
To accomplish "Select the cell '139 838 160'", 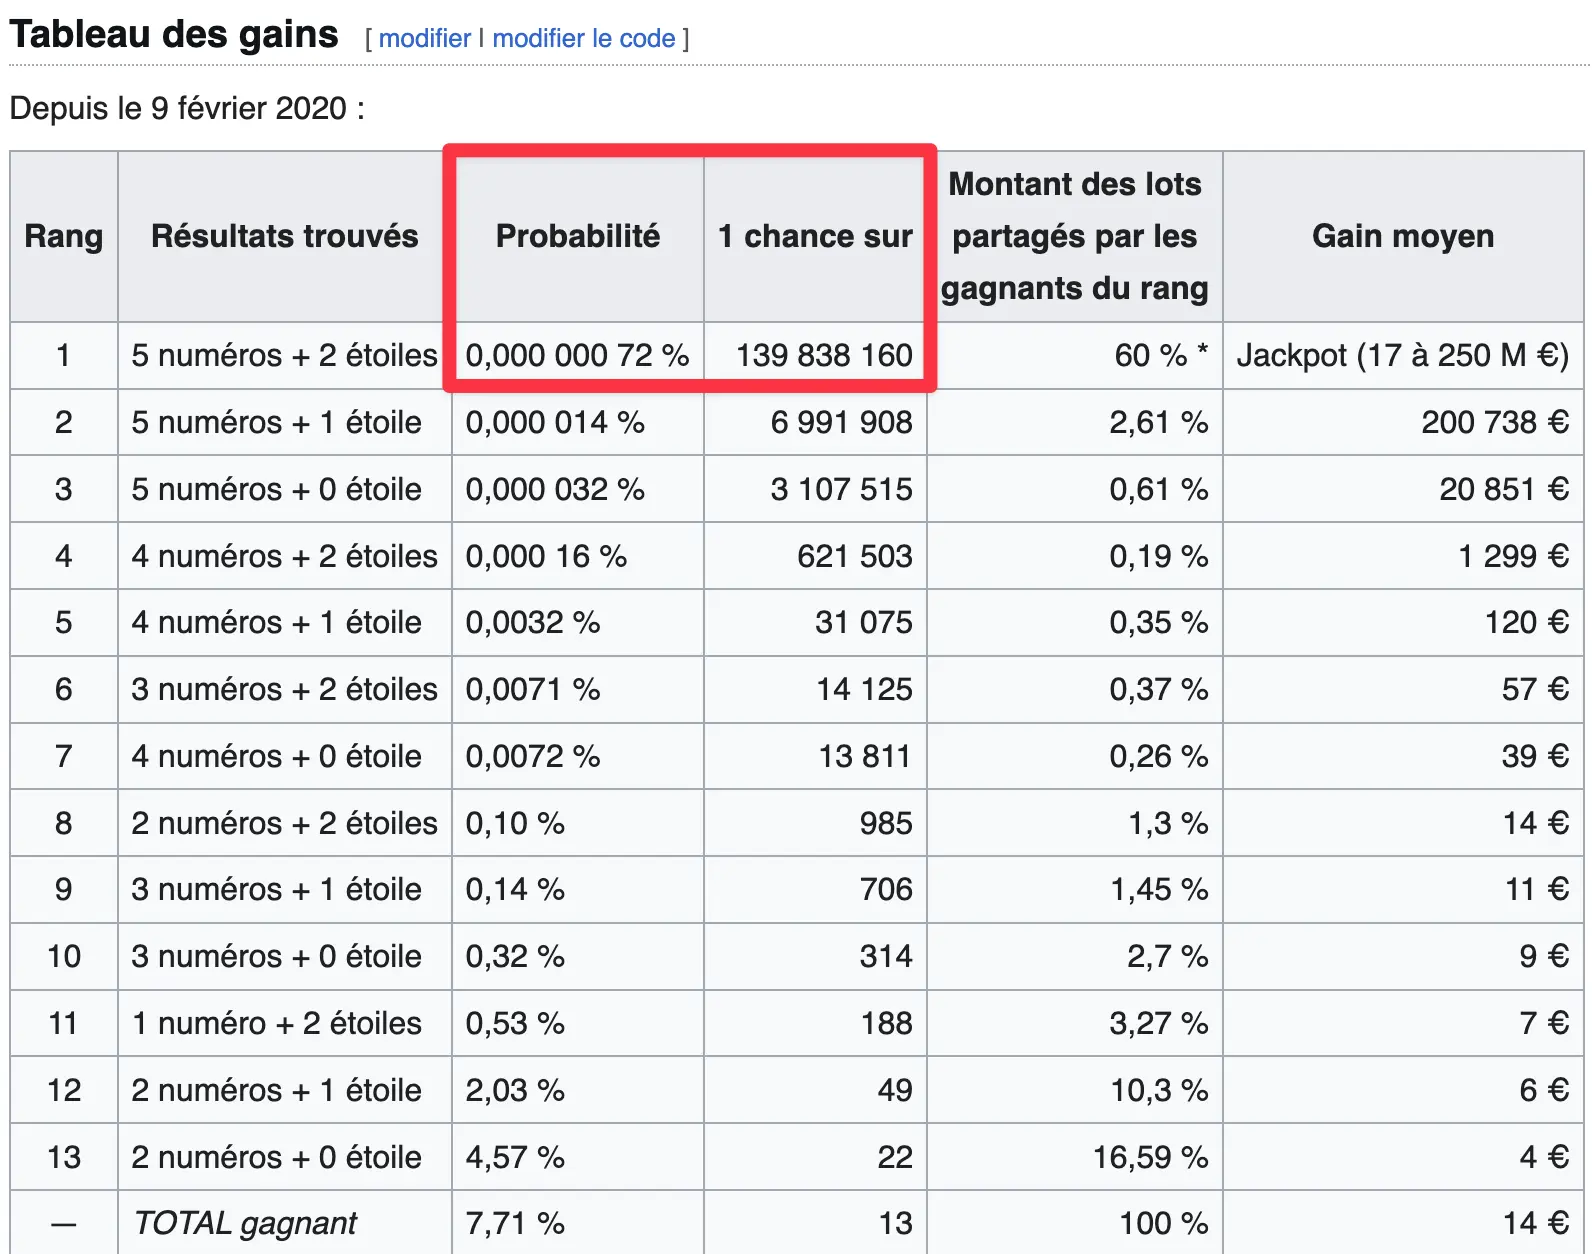I will [x=815, y=356].
